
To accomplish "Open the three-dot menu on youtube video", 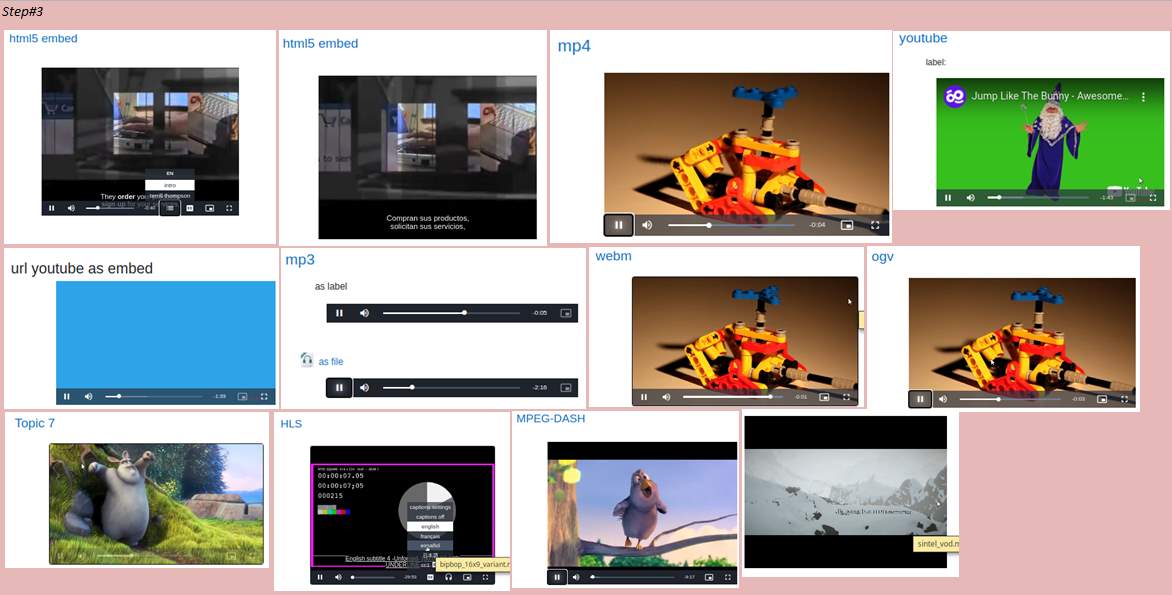I will (x=1143, y=96).
